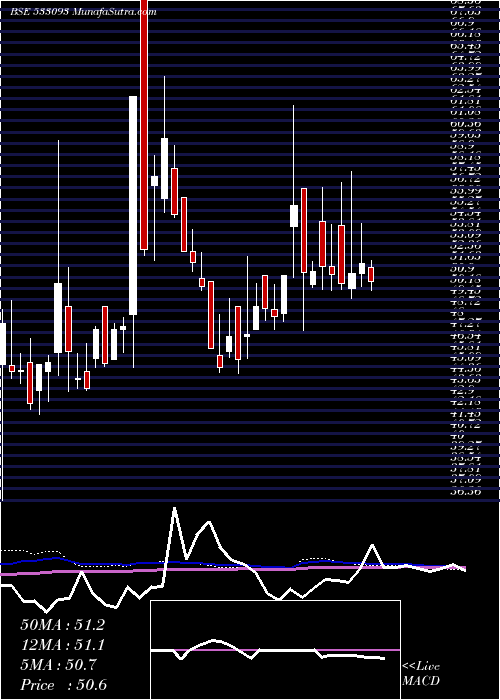
Task: Open the white-bordered Live MACD inset chart
Action: coord(275,650)
